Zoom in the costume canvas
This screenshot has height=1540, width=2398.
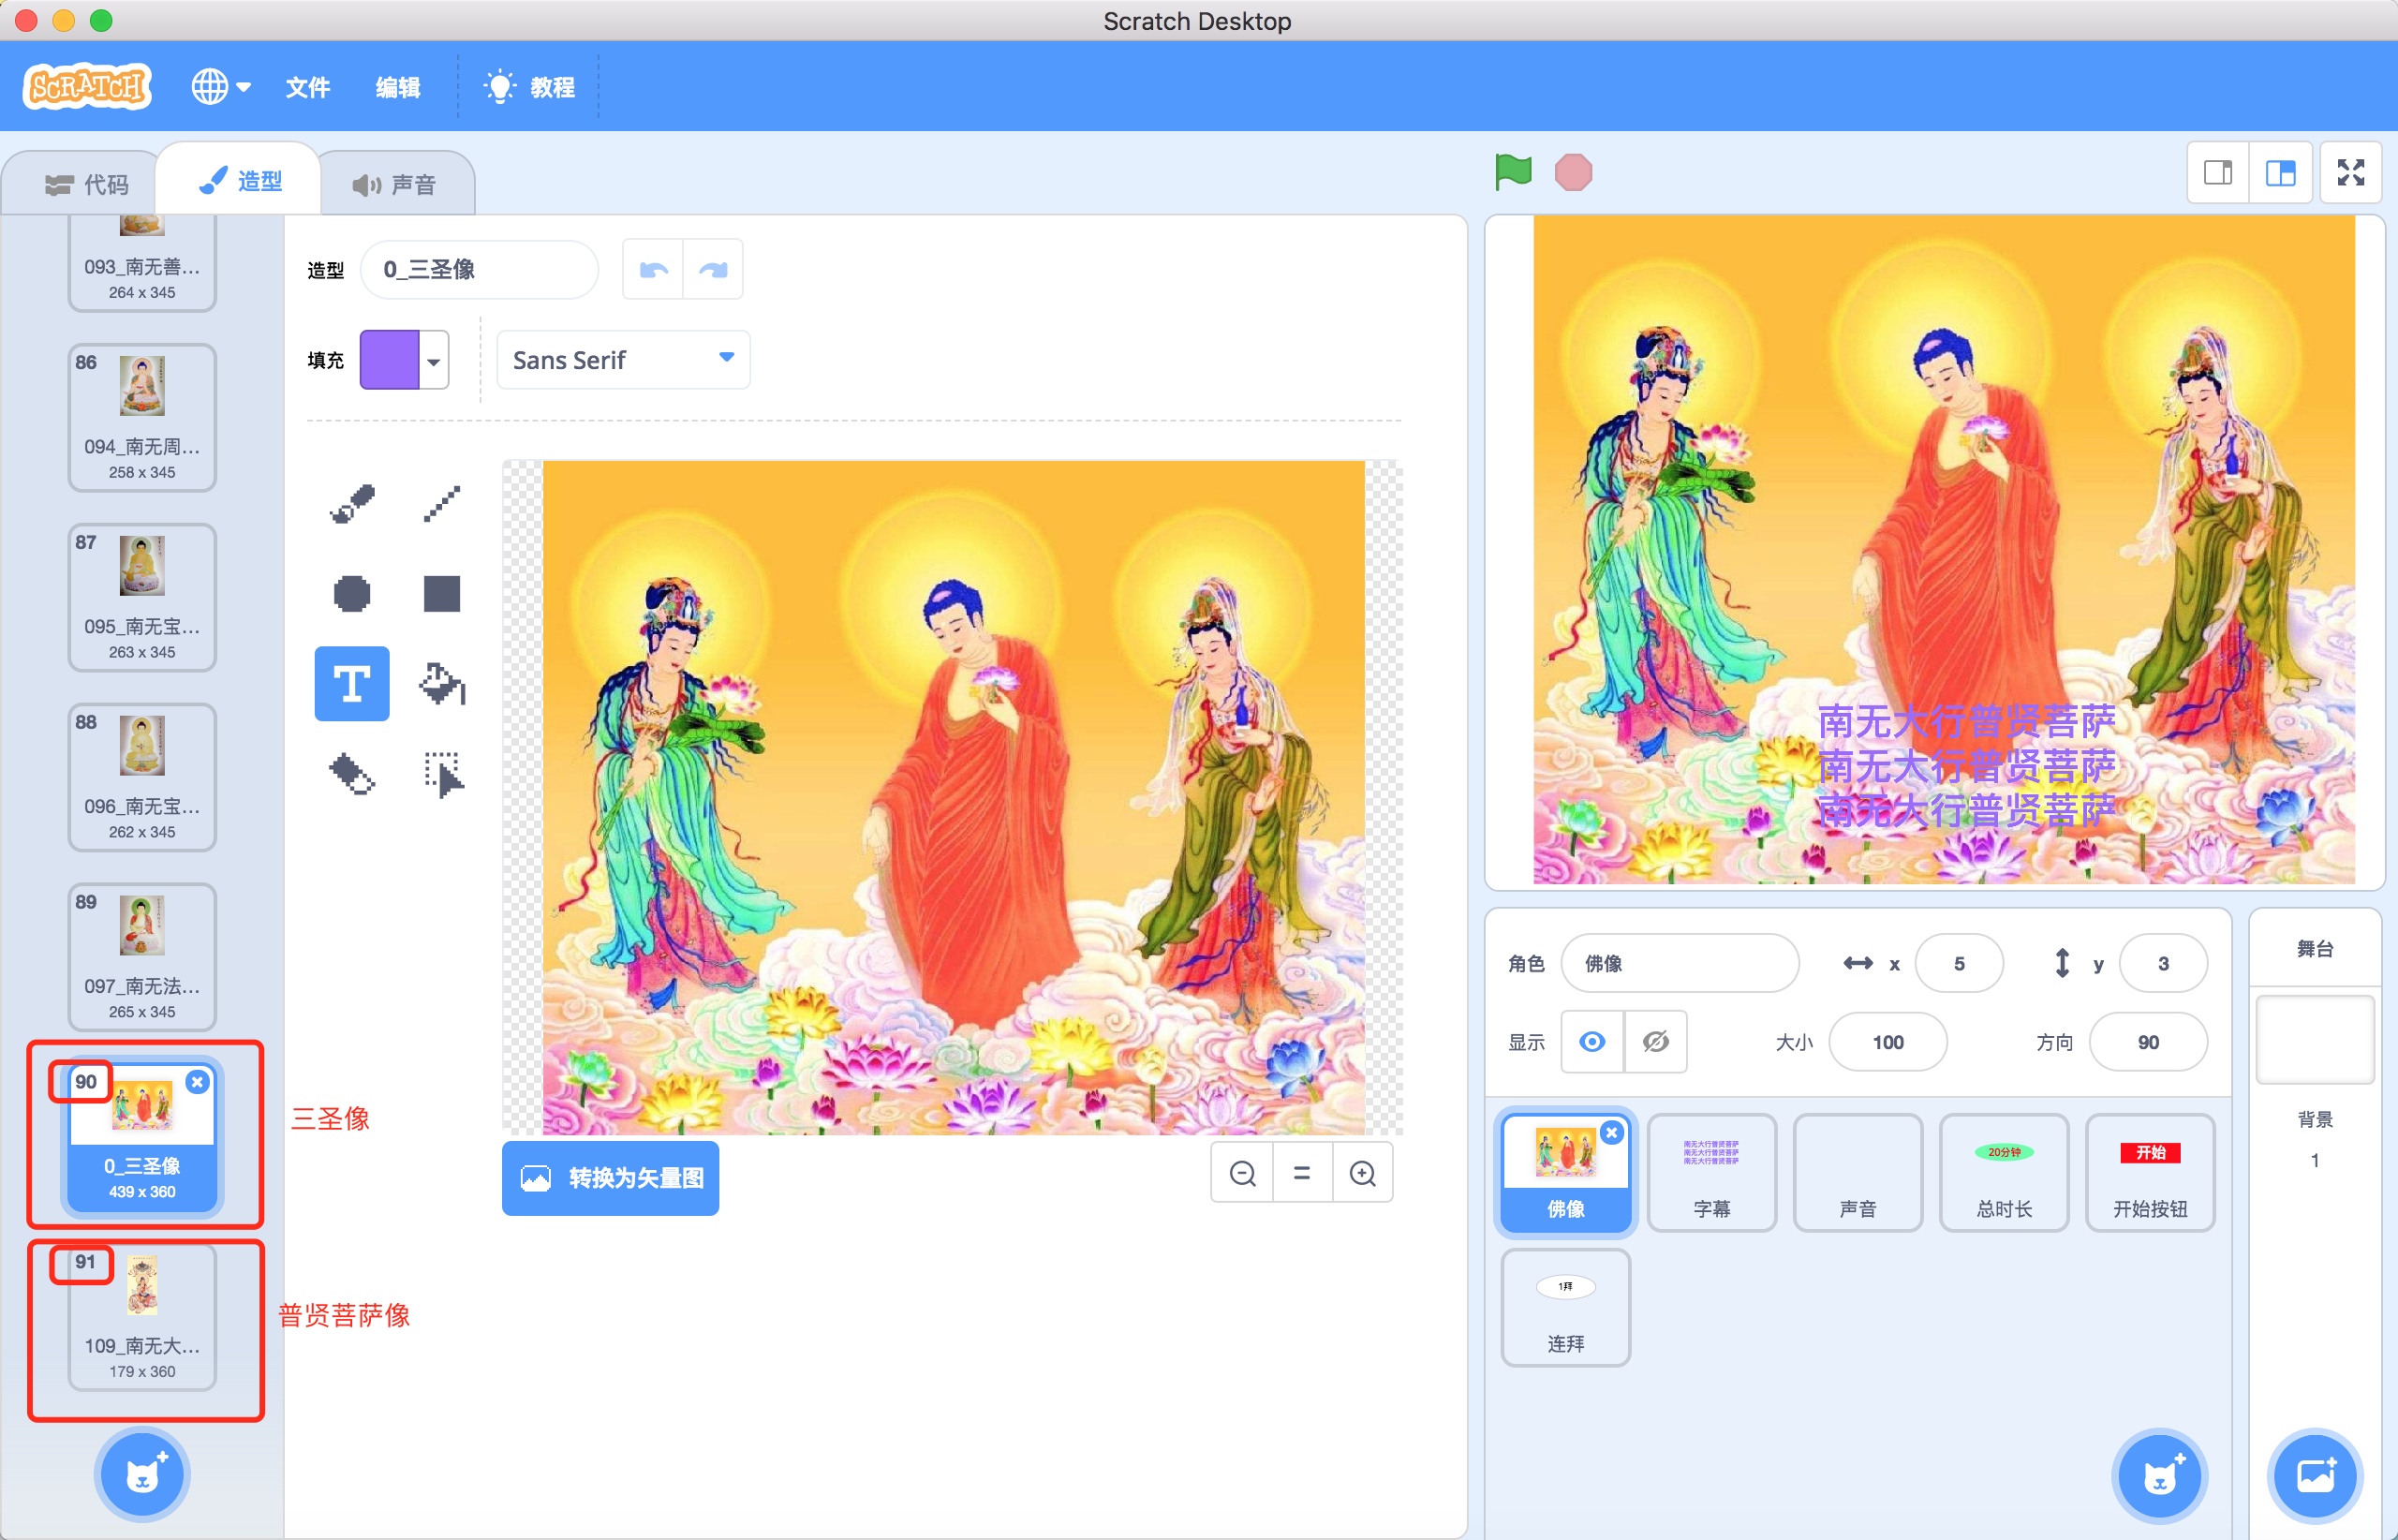coord(1362,1173)
